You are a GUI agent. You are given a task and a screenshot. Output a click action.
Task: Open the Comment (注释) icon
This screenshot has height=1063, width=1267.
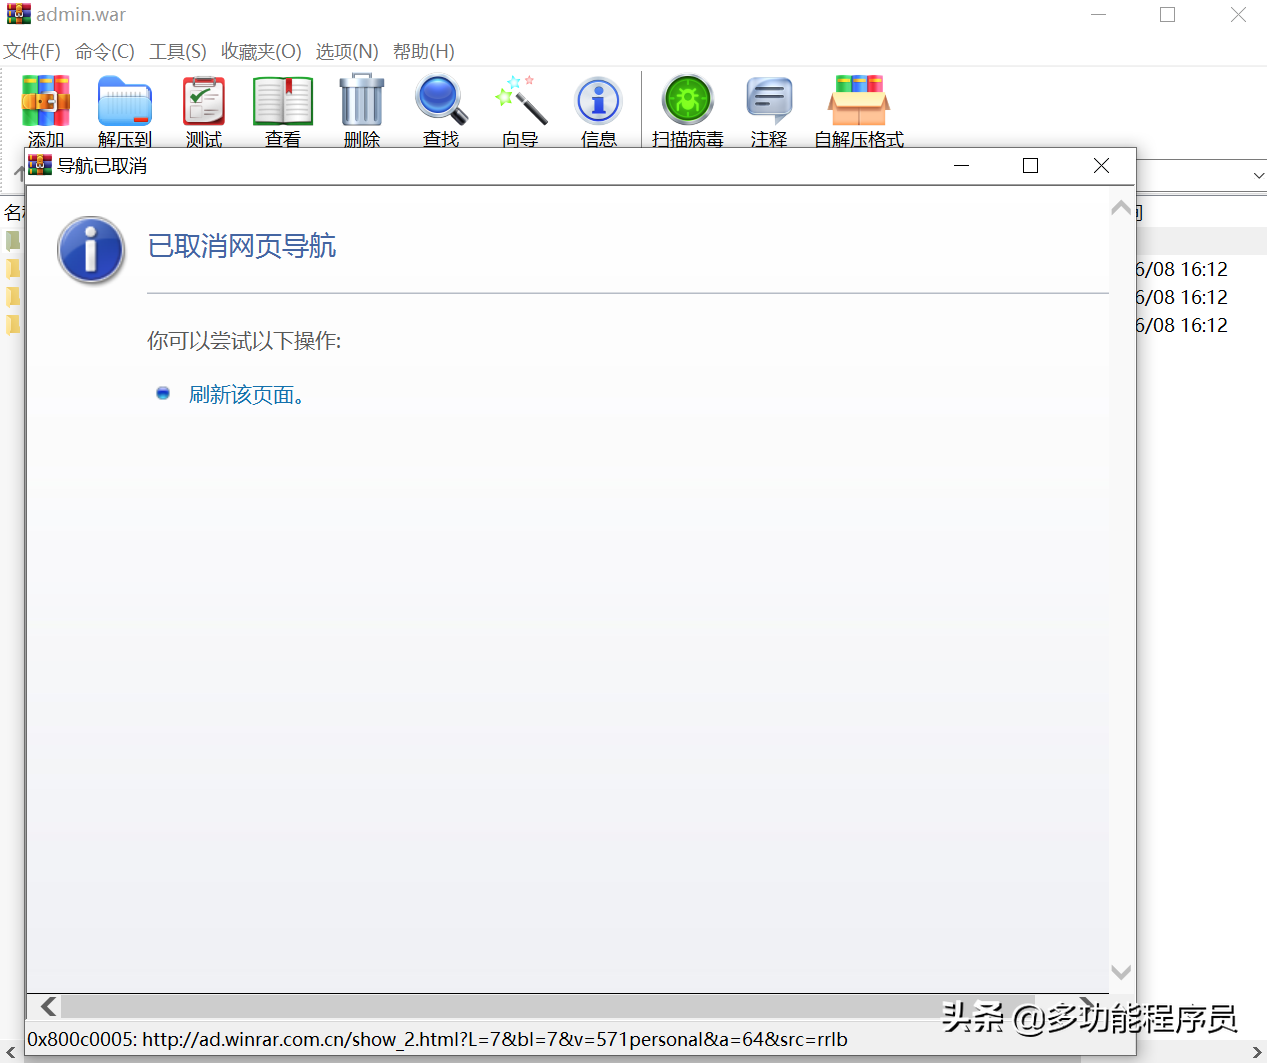[x=769, y=100]
